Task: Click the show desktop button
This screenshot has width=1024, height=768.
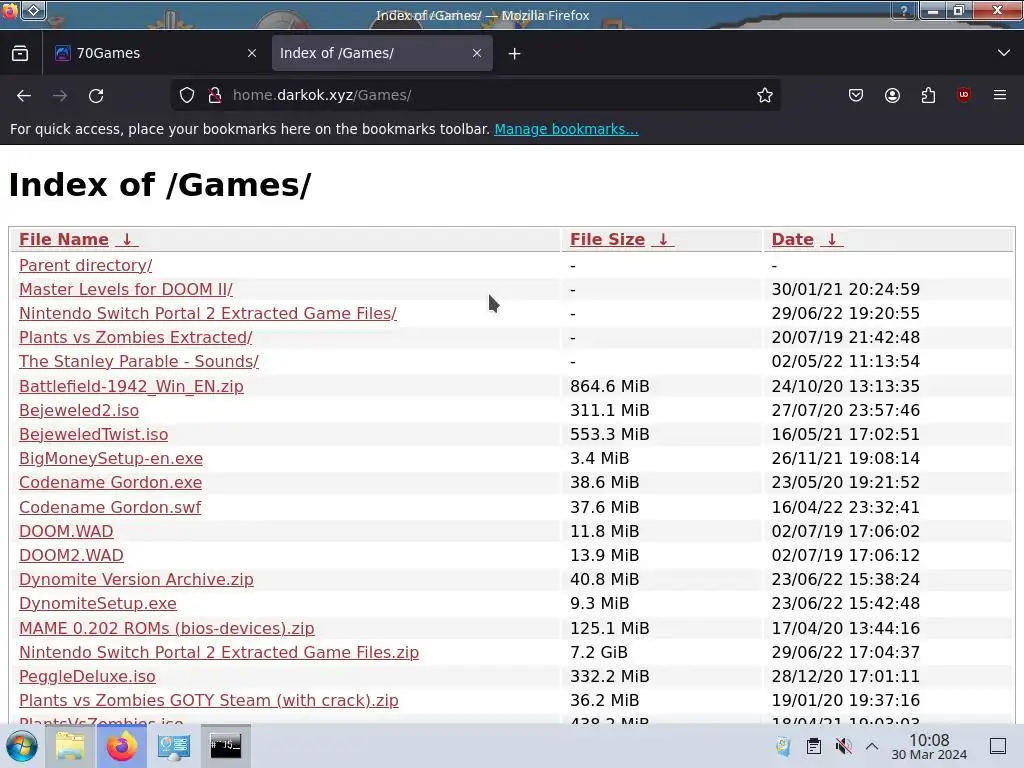Action: (x=999, y=746)
